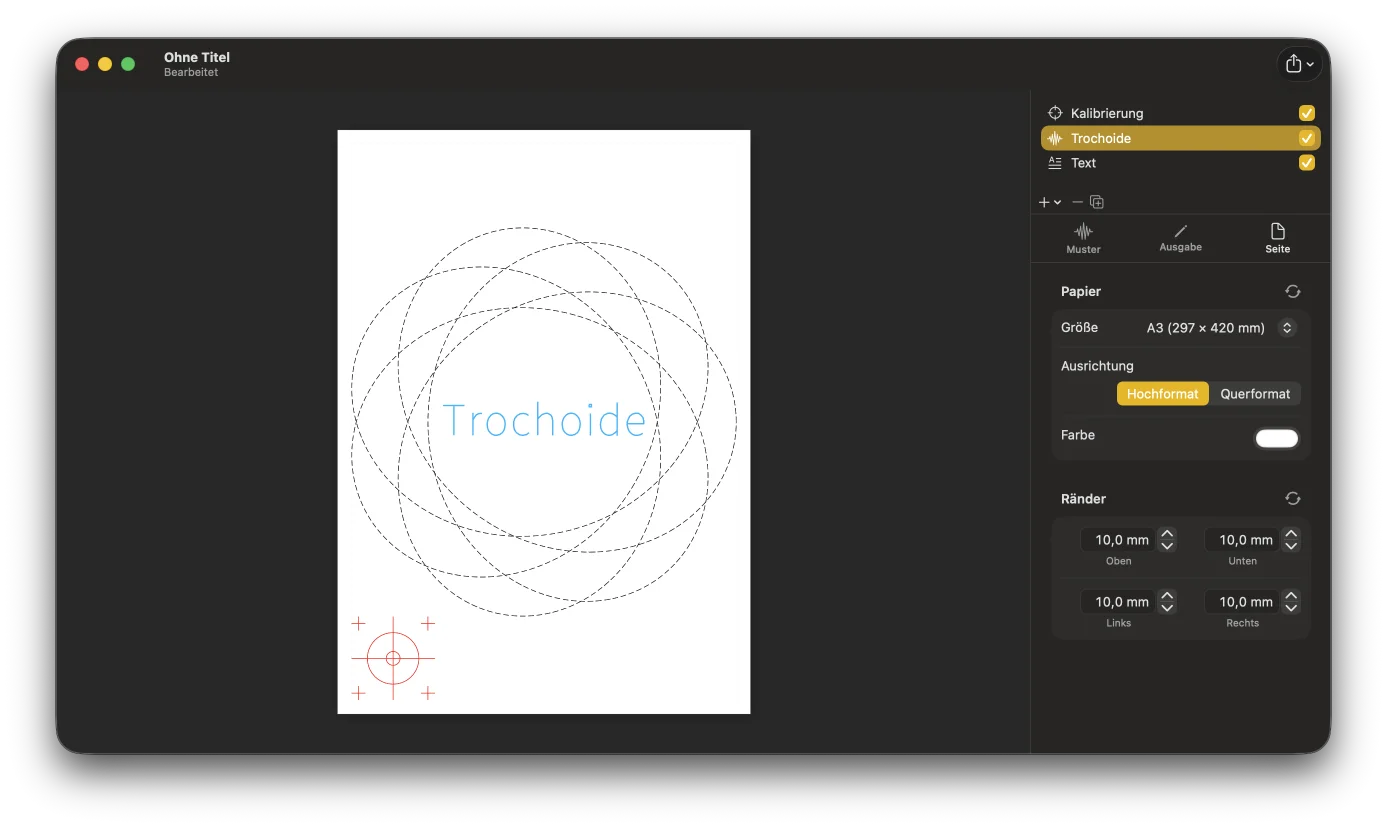Click the Rechts margin input field
This screenshot has height=828, width=1387.
pyautogui.click(x=1241, y=602)
